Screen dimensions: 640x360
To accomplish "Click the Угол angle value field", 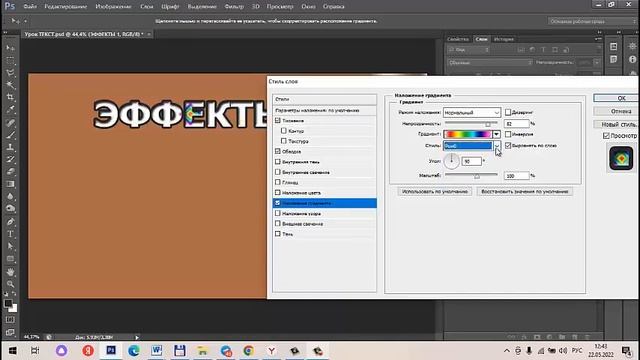I will coord(471,161).
